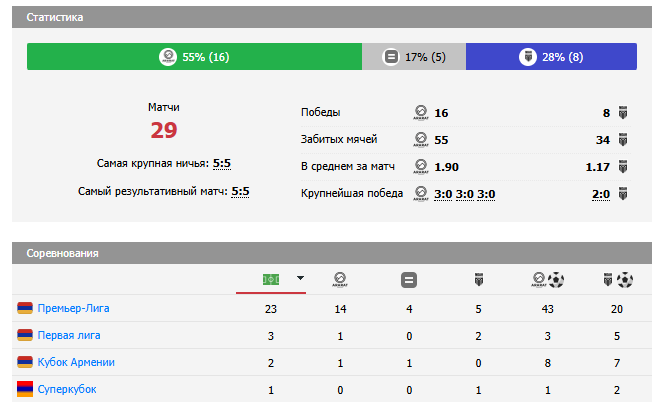Open the sort arrow beside matches column
The height and width of the screenshot is (410, 661).
(299, 279)
